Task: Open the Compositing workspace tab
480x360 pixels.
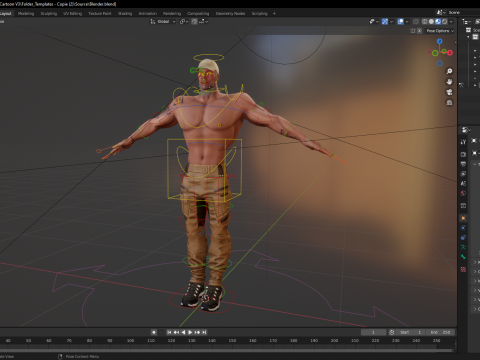Action: coord(198,14)
